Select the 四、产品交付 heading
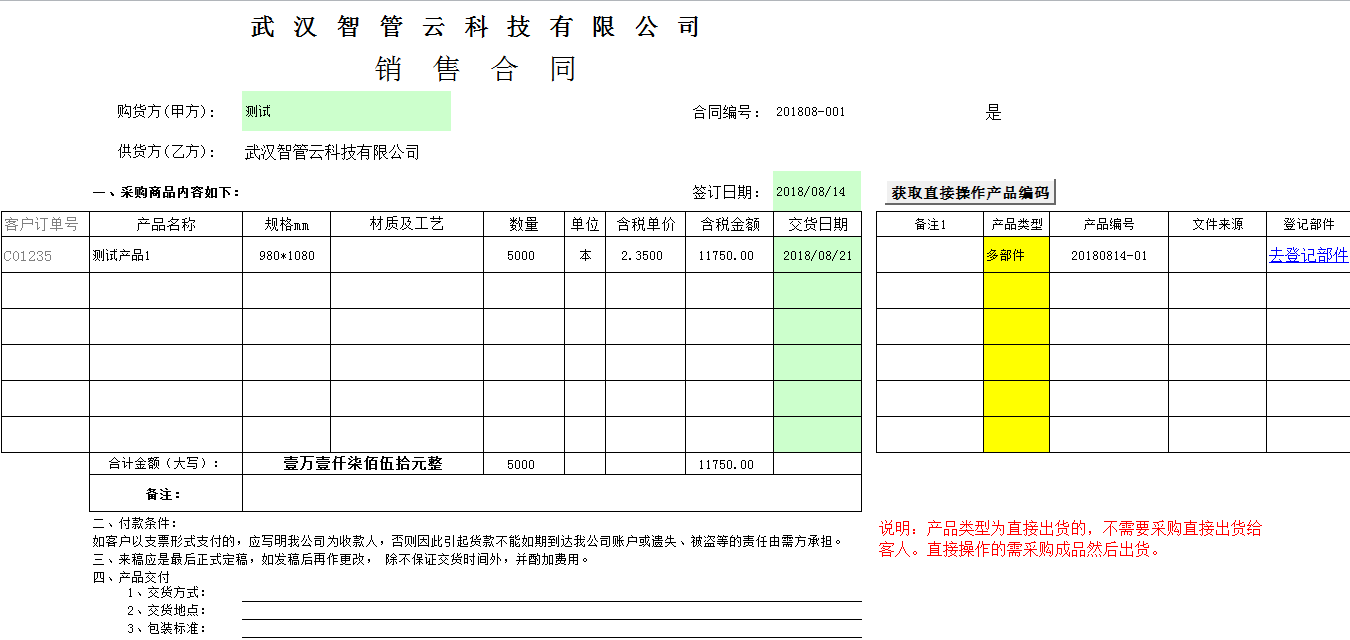 tap(131, 577)
